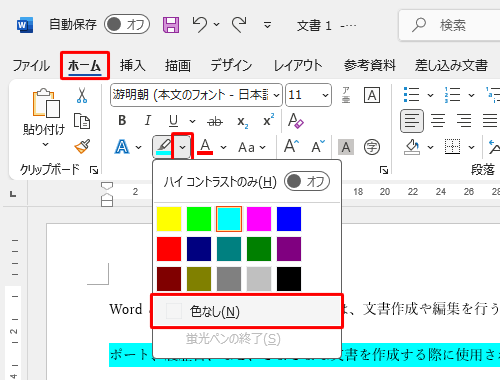500x380 pixels.
Task: Redo the last action
Action: pos(240,25)
